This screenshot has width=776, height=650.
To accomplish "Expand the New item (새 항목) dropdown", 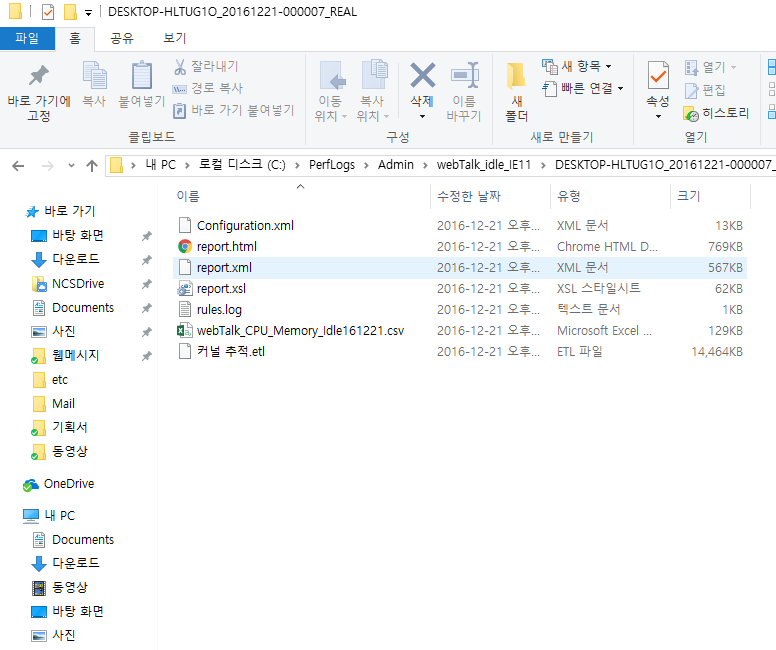I will click(608, 66).
